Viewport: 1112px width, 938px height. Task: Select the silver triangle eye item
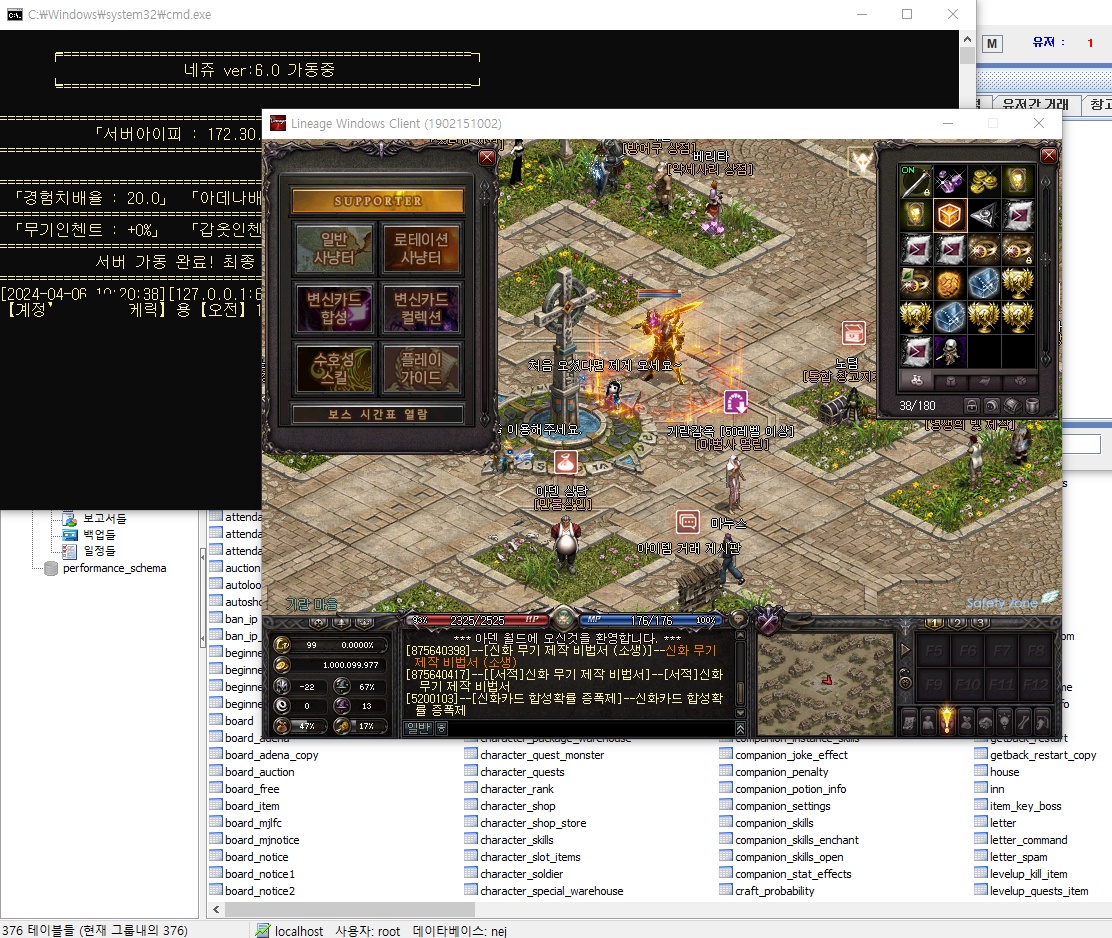[983, 215]
